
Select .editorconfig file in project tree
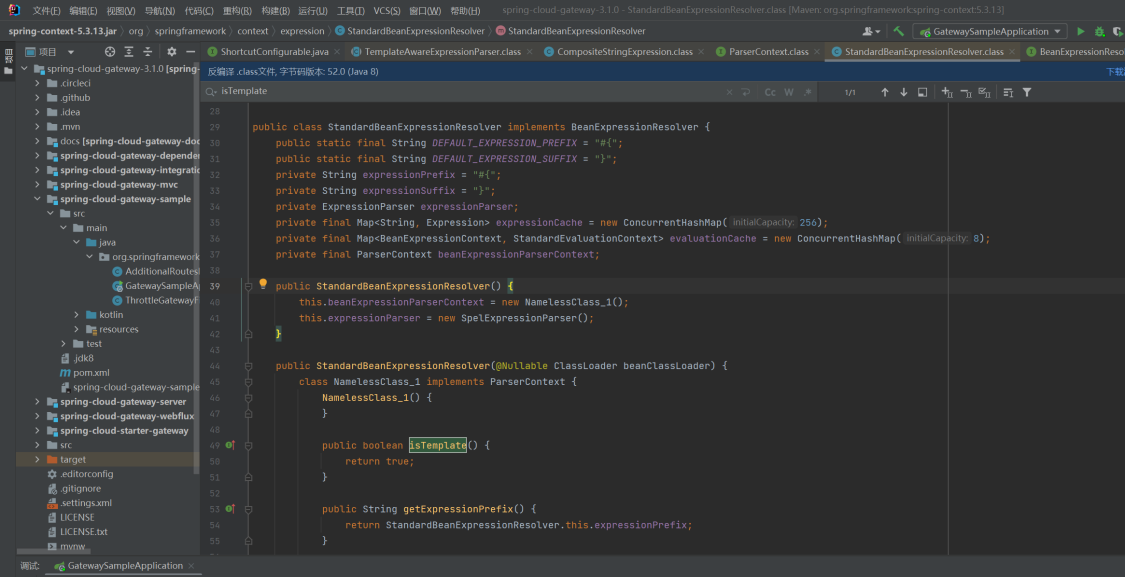(x=86, y=474)
